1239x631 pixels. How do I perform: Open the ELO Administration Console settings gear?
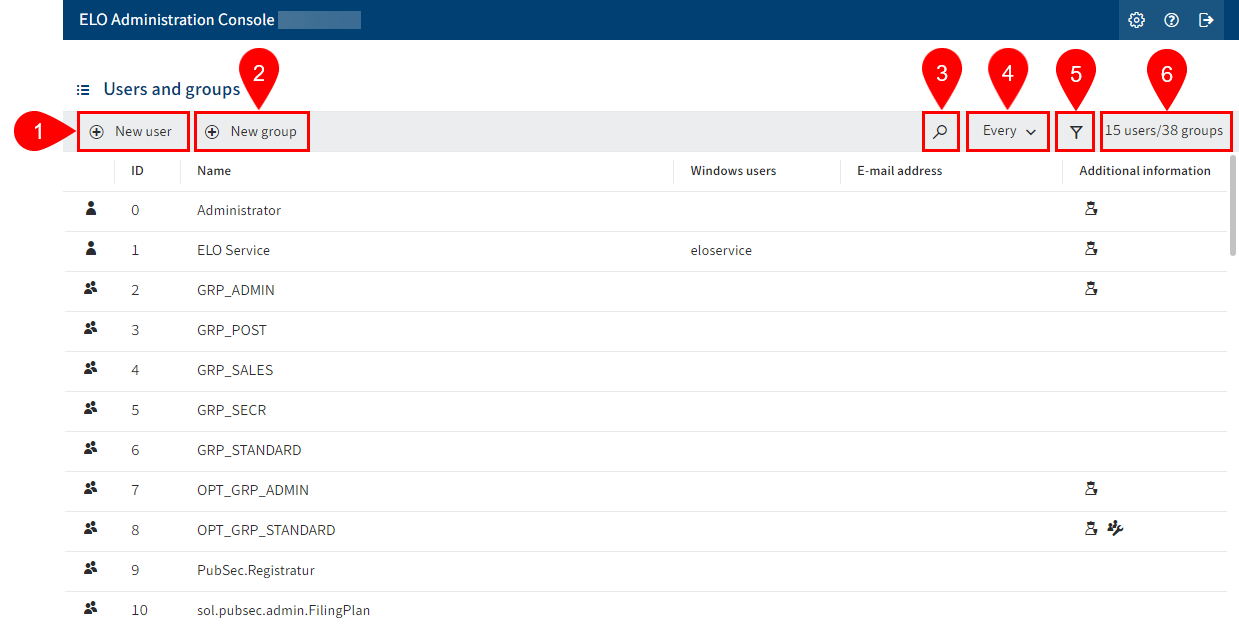(1136, 19)
